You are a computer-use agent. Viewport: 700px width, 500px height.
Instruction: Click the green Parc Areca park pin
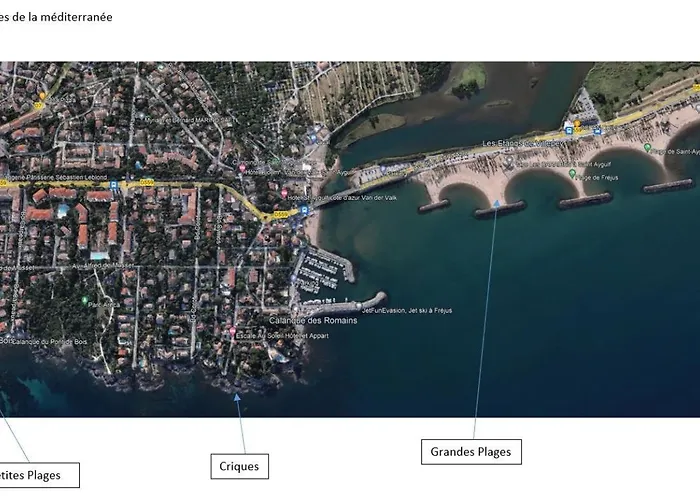click(84, 301)
